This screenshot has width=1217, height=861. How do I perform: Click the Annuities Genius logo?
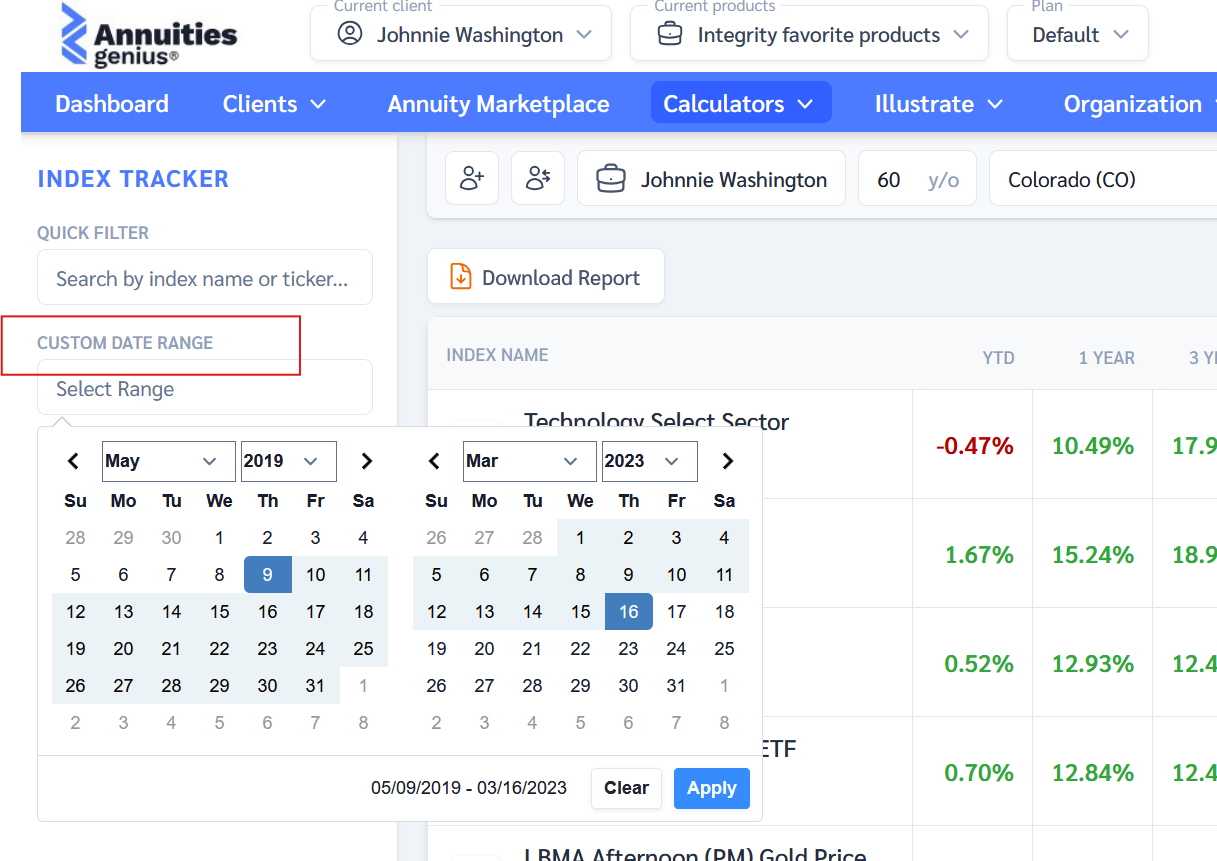tap(150, 35)
